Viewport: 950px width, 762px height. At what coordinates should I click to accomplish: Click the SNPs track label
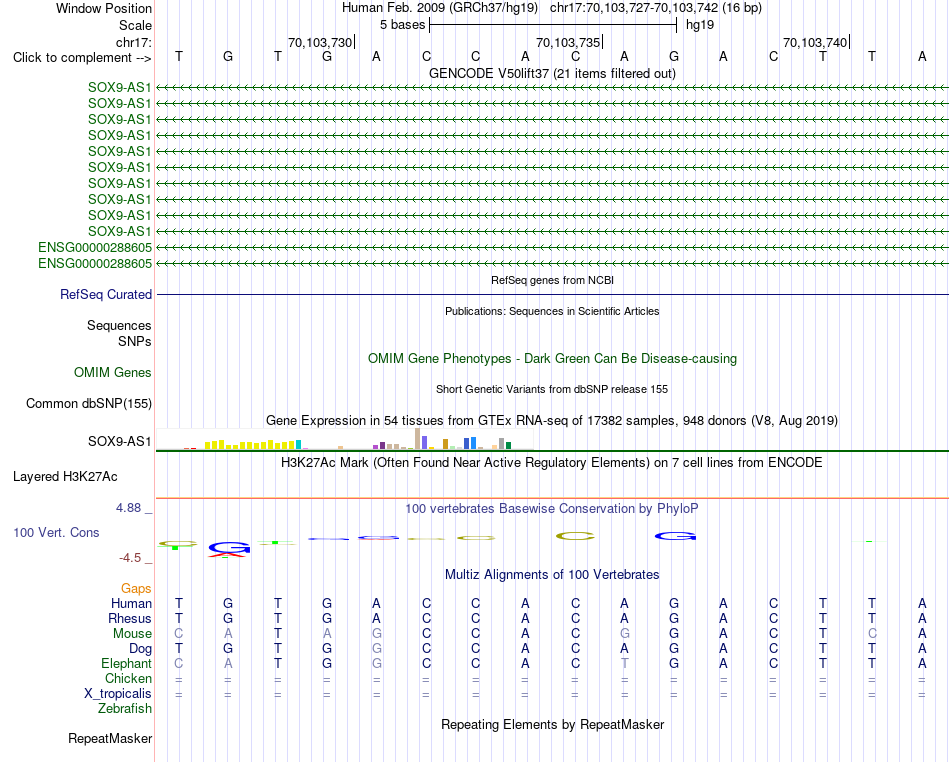click(x=135, y=342)
